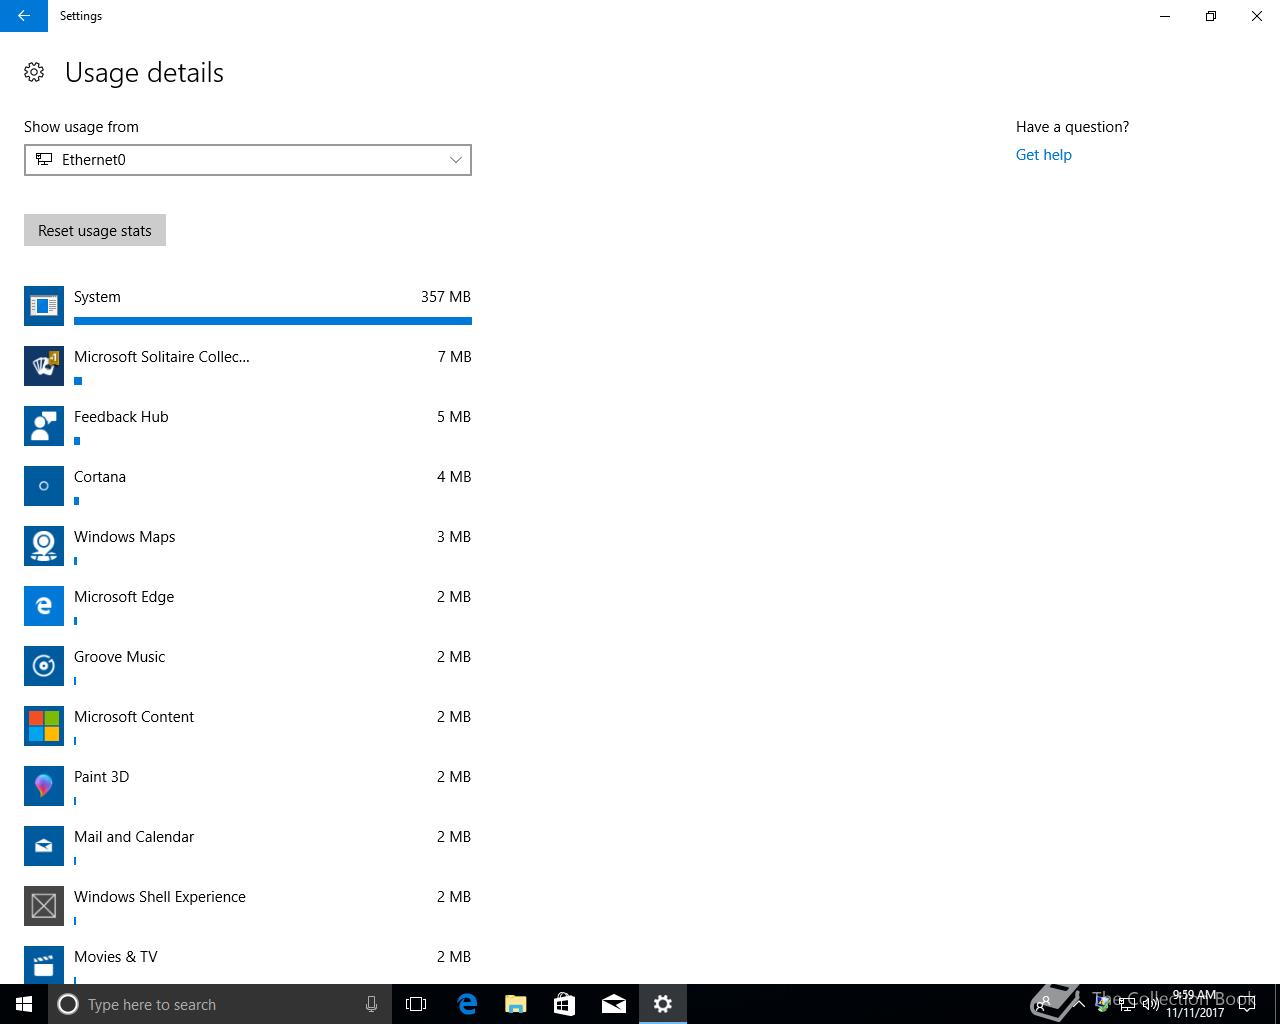The image size is (1280, 1024).
Task: Click the taskbar clock showing 11/11/2017
Action: 1195,1004
